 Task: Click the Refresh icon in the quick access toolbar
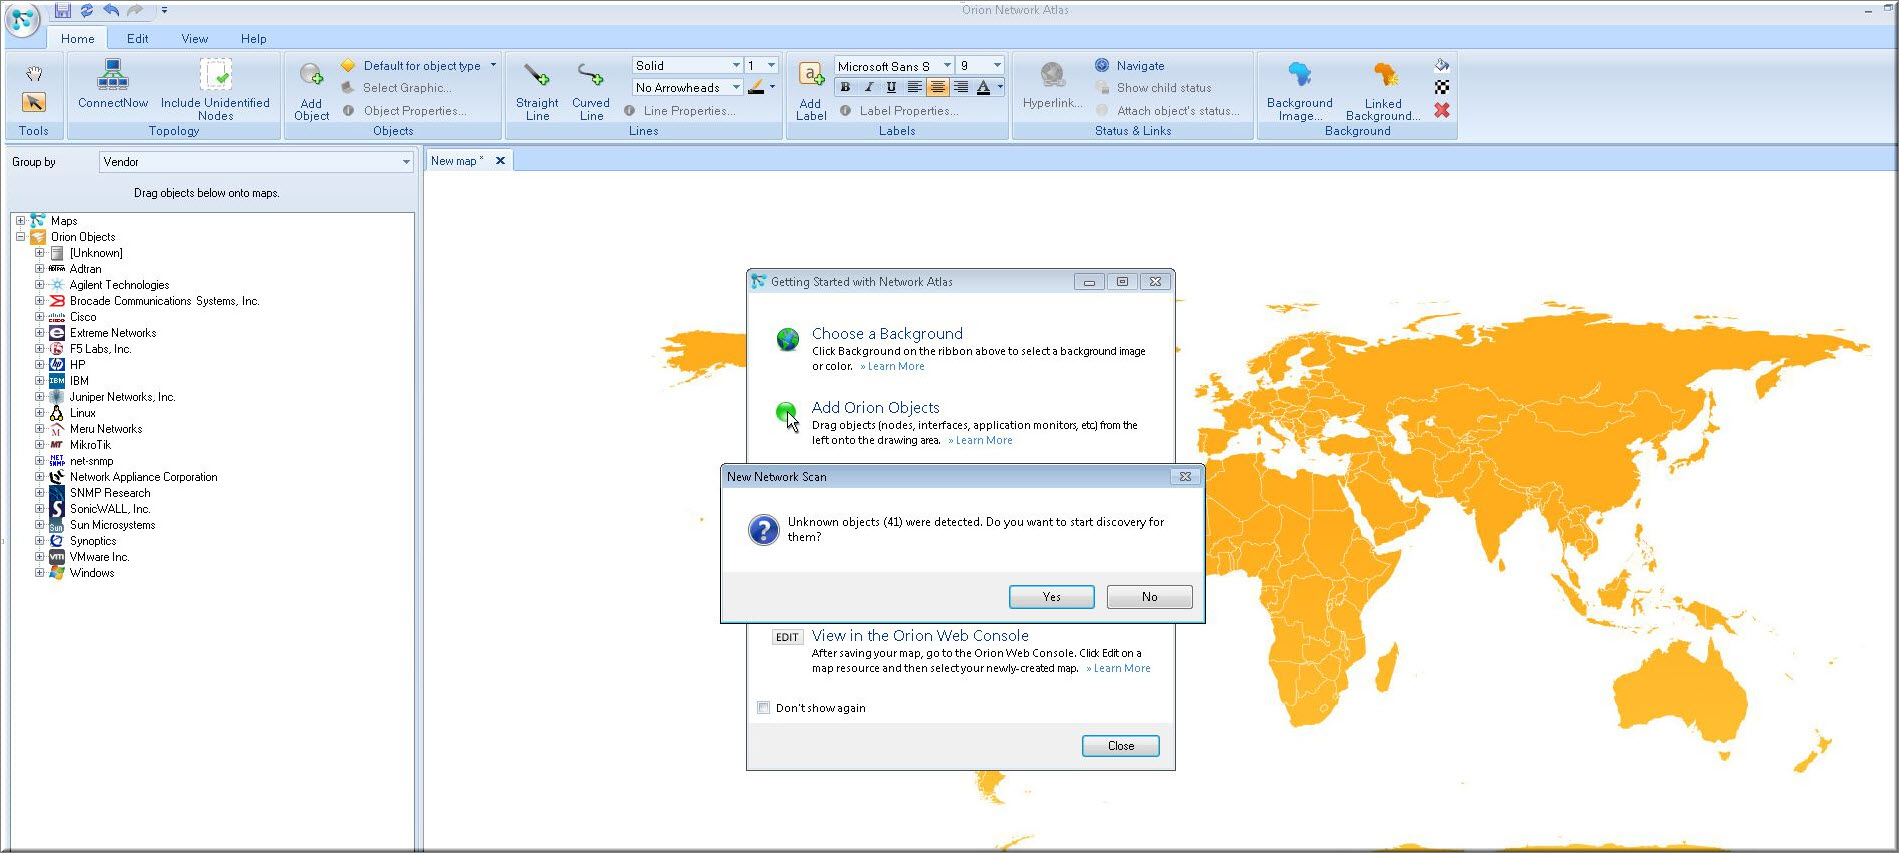tap(87, 10)
